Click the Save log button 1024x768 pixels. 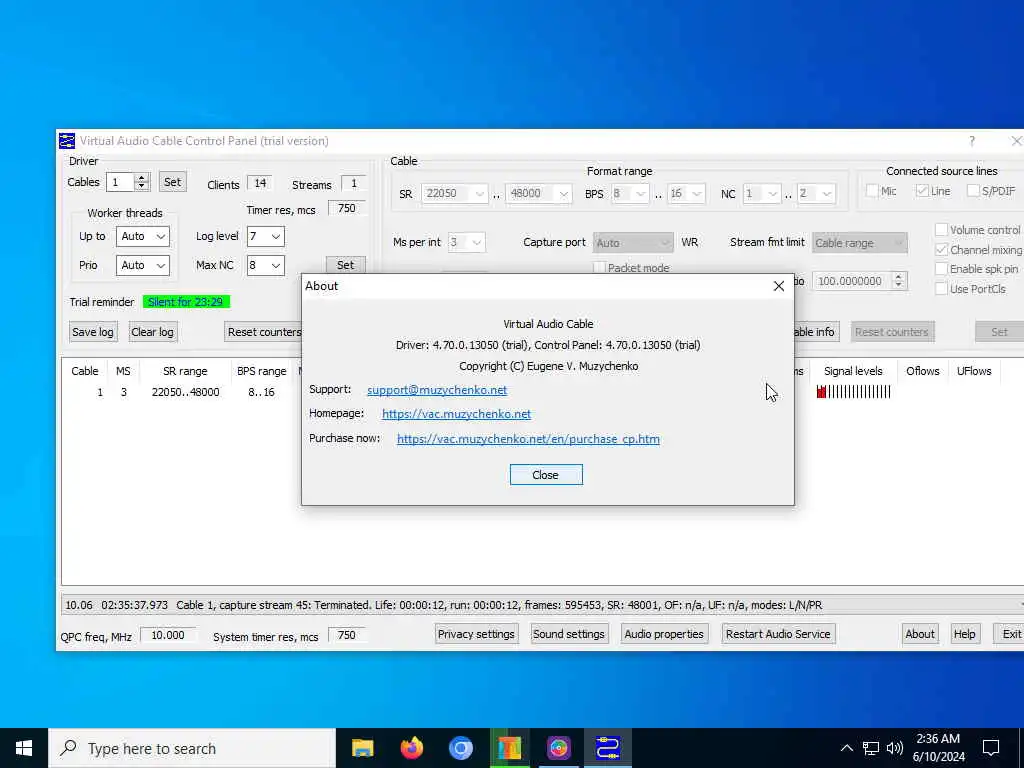(x=93, y=332)
